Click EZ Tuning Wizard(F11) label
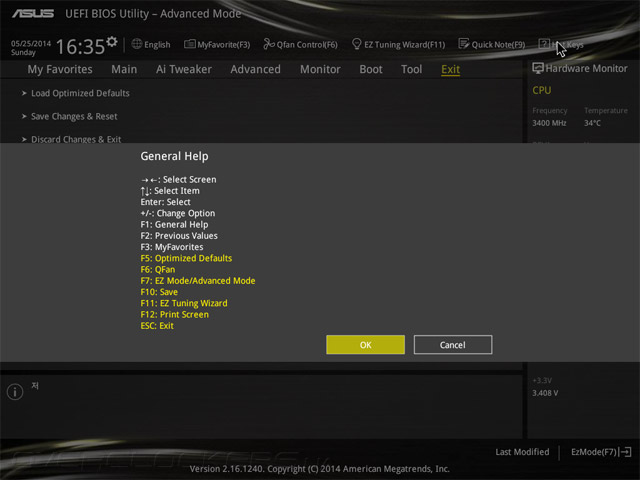The height and width of the screenshot is (480, 640). pyautogui.click(x=404, y=44)
